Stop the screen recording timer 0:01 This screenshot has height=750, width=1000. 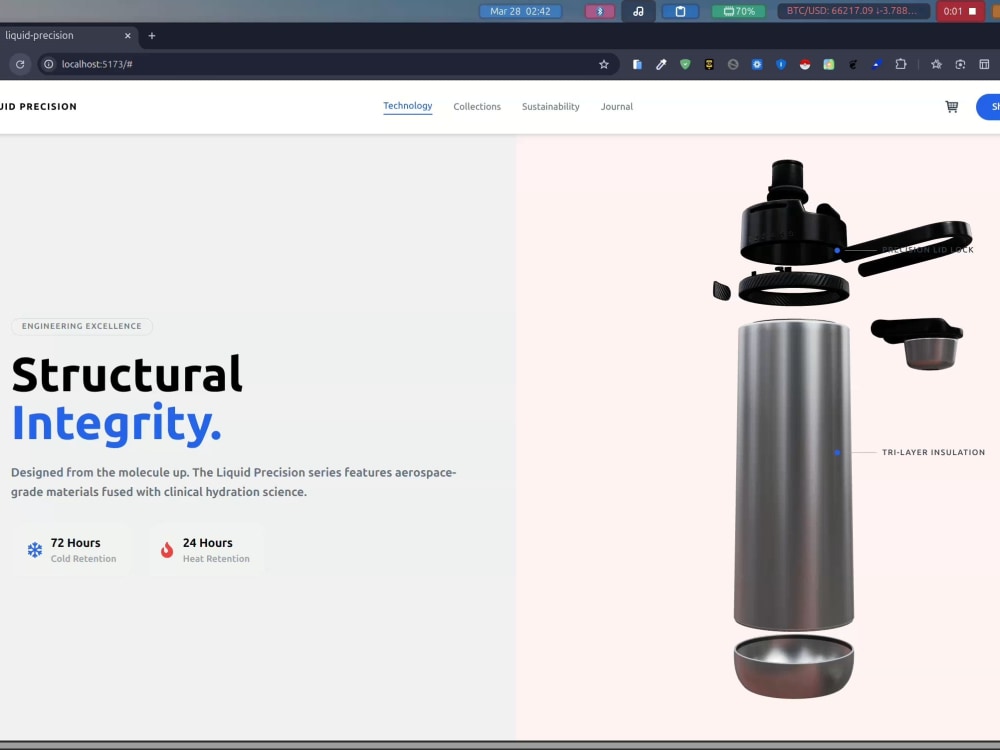(x=960, y=11)
